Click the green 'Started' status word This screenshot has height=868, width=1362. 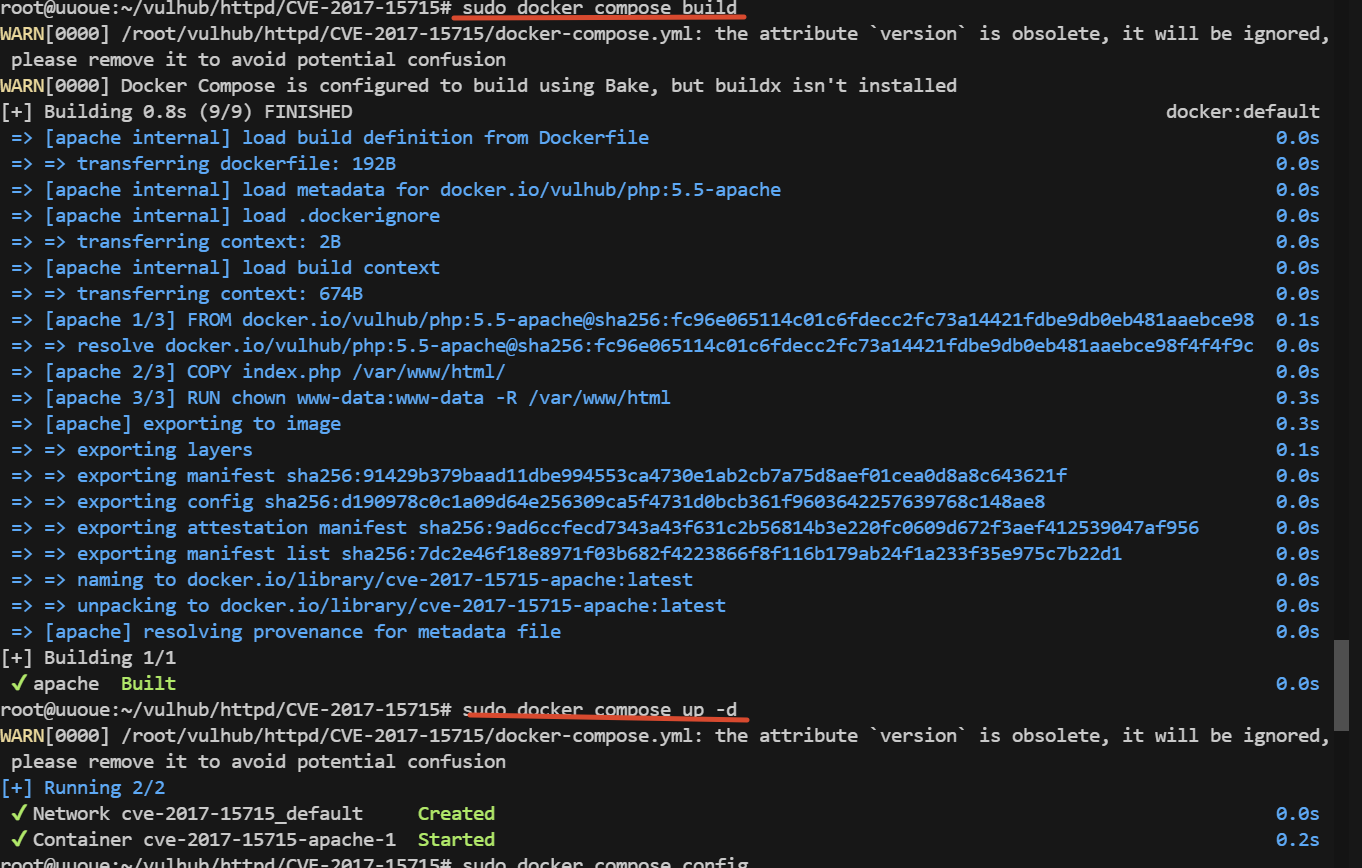[x=456, y=840]
